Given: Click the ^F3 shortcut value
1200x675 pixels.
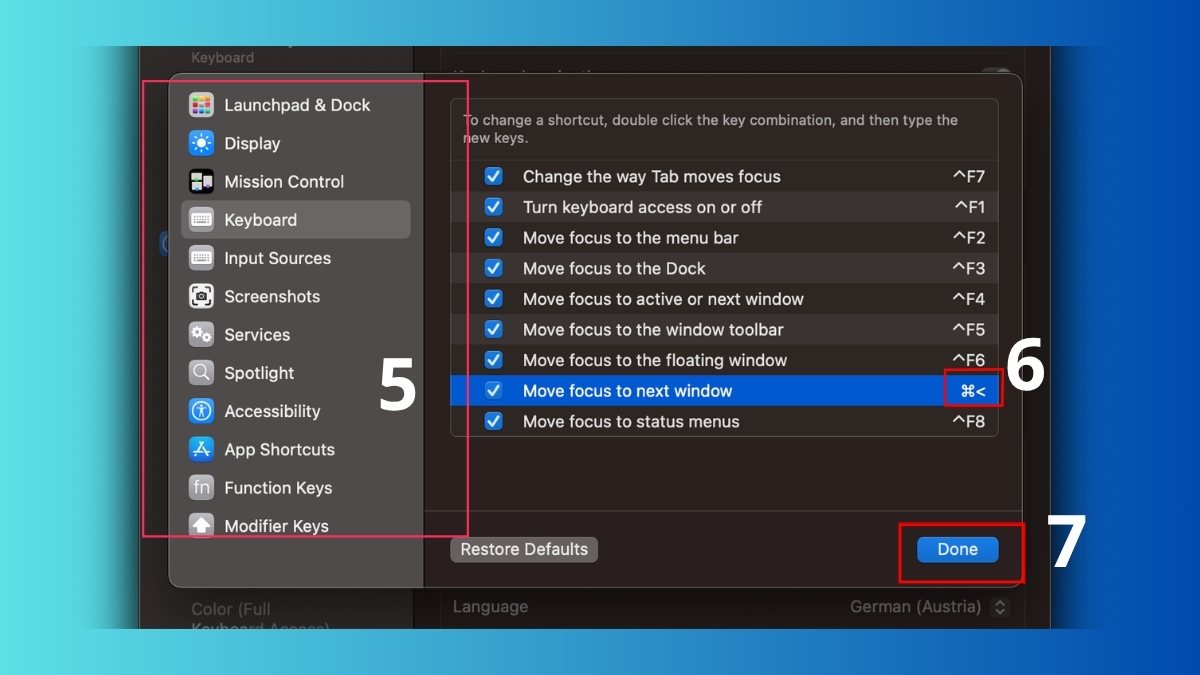Looking at the screenshot, I should (x=969, y=268).
